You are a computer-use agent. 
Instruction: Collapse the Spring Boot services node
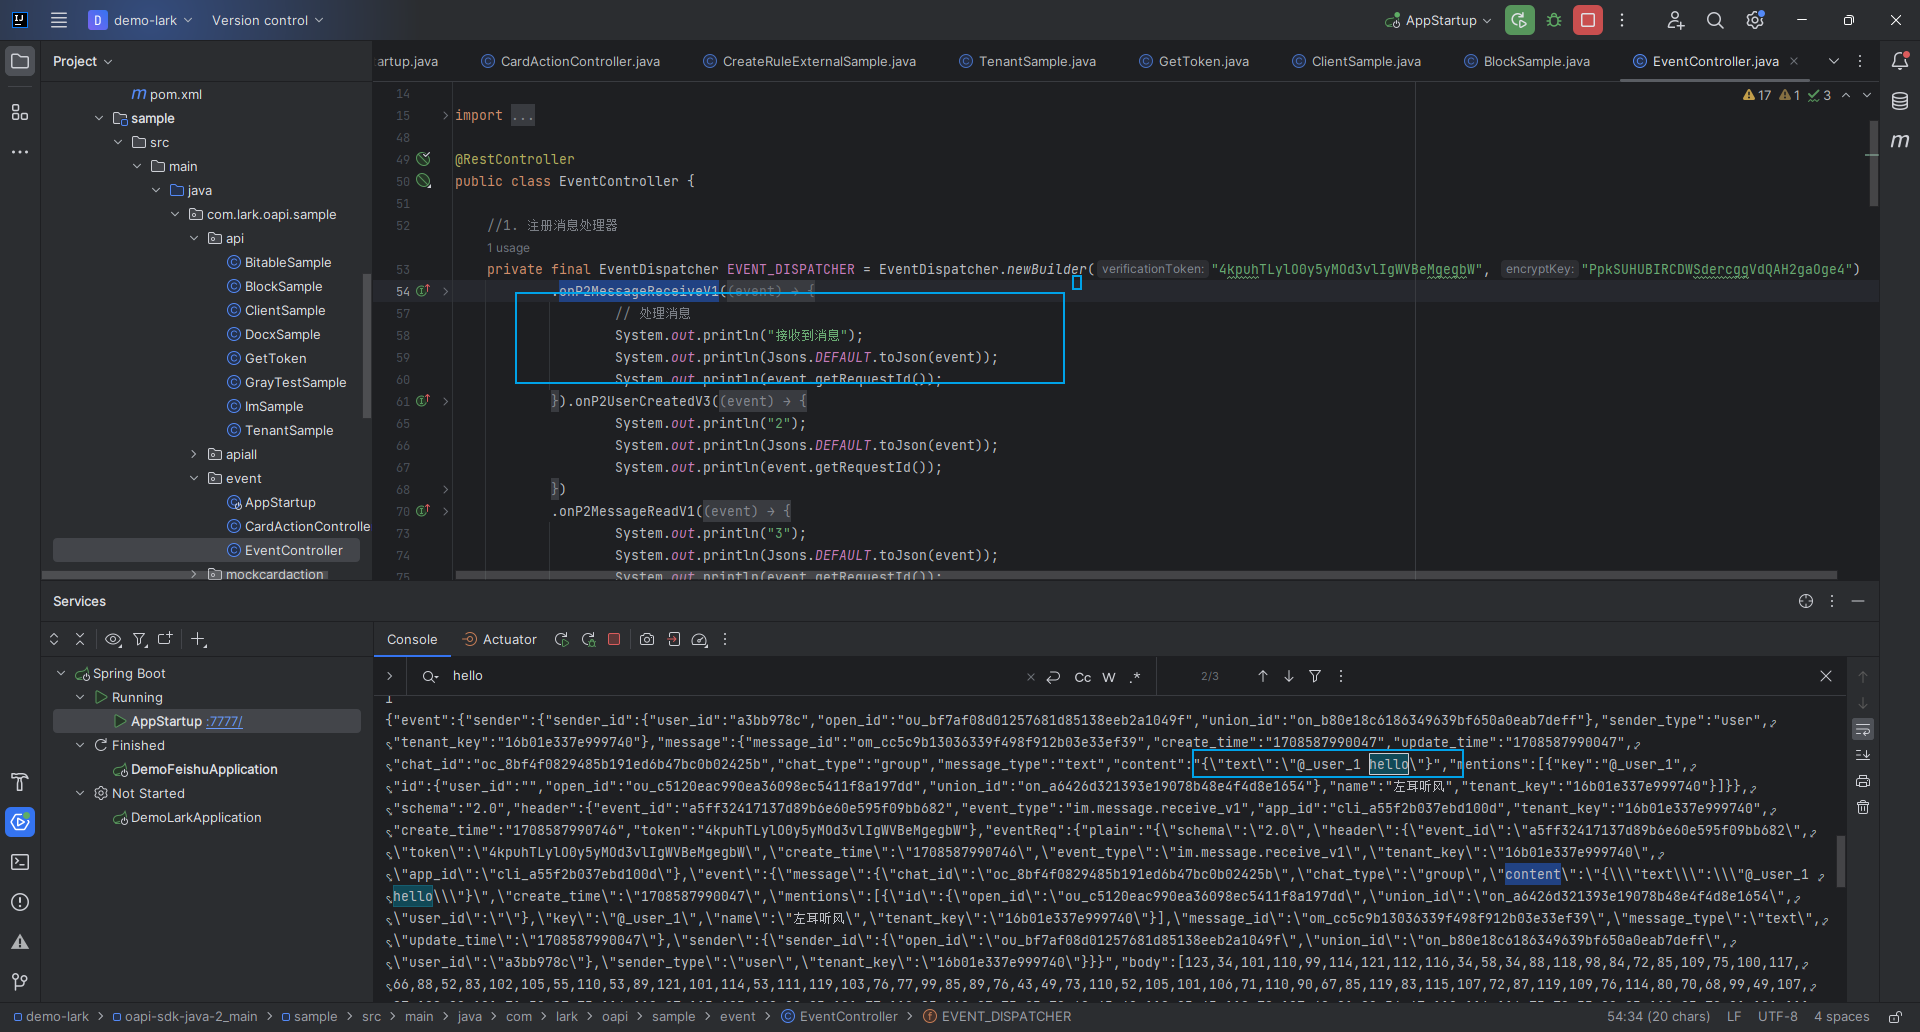[x=61, y=673]
